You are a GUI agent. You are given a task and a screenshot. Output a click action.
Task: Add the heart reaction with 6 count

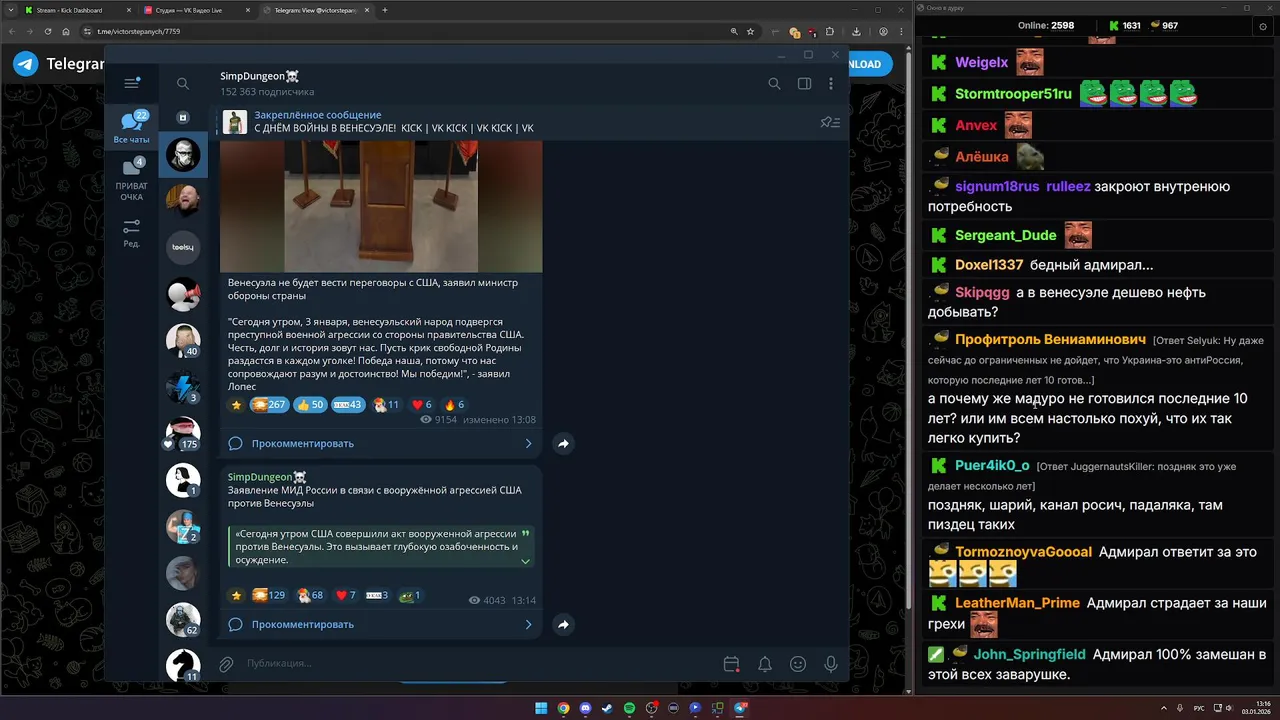tap(422, 405)
